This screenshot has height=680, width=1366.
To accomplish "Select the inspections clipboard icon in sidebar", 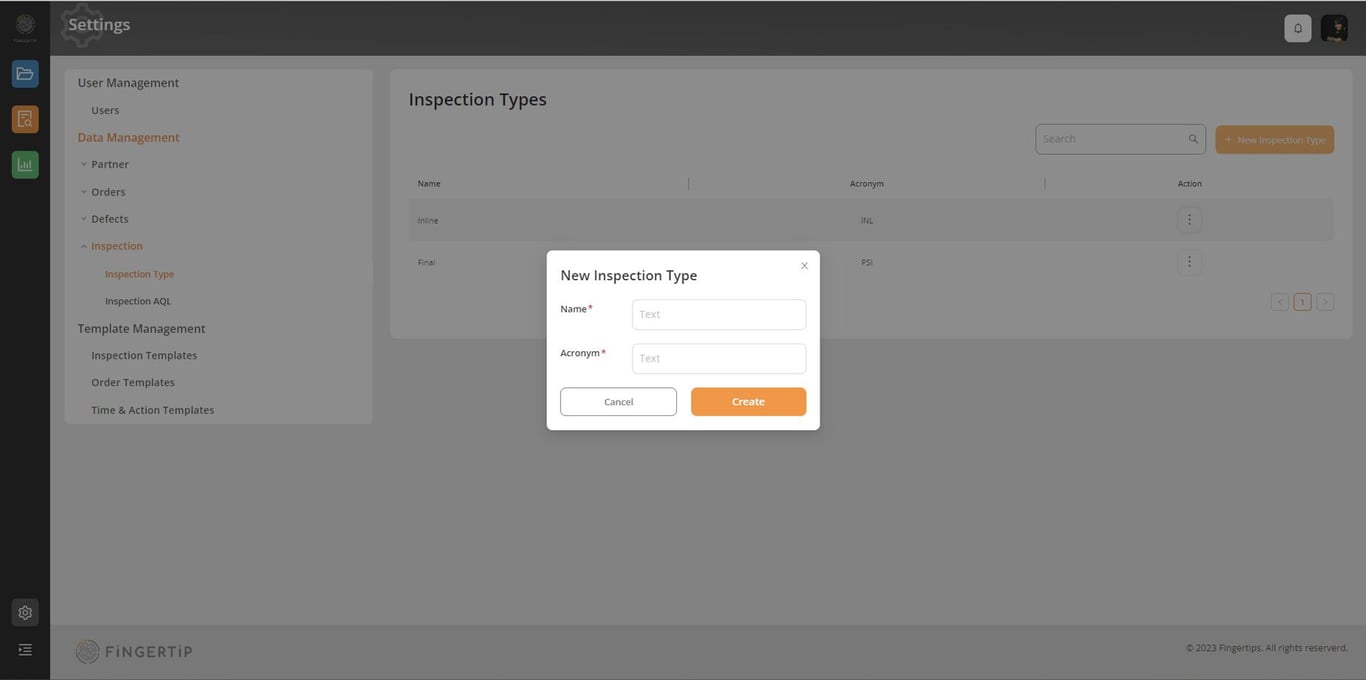I will 24,118.
